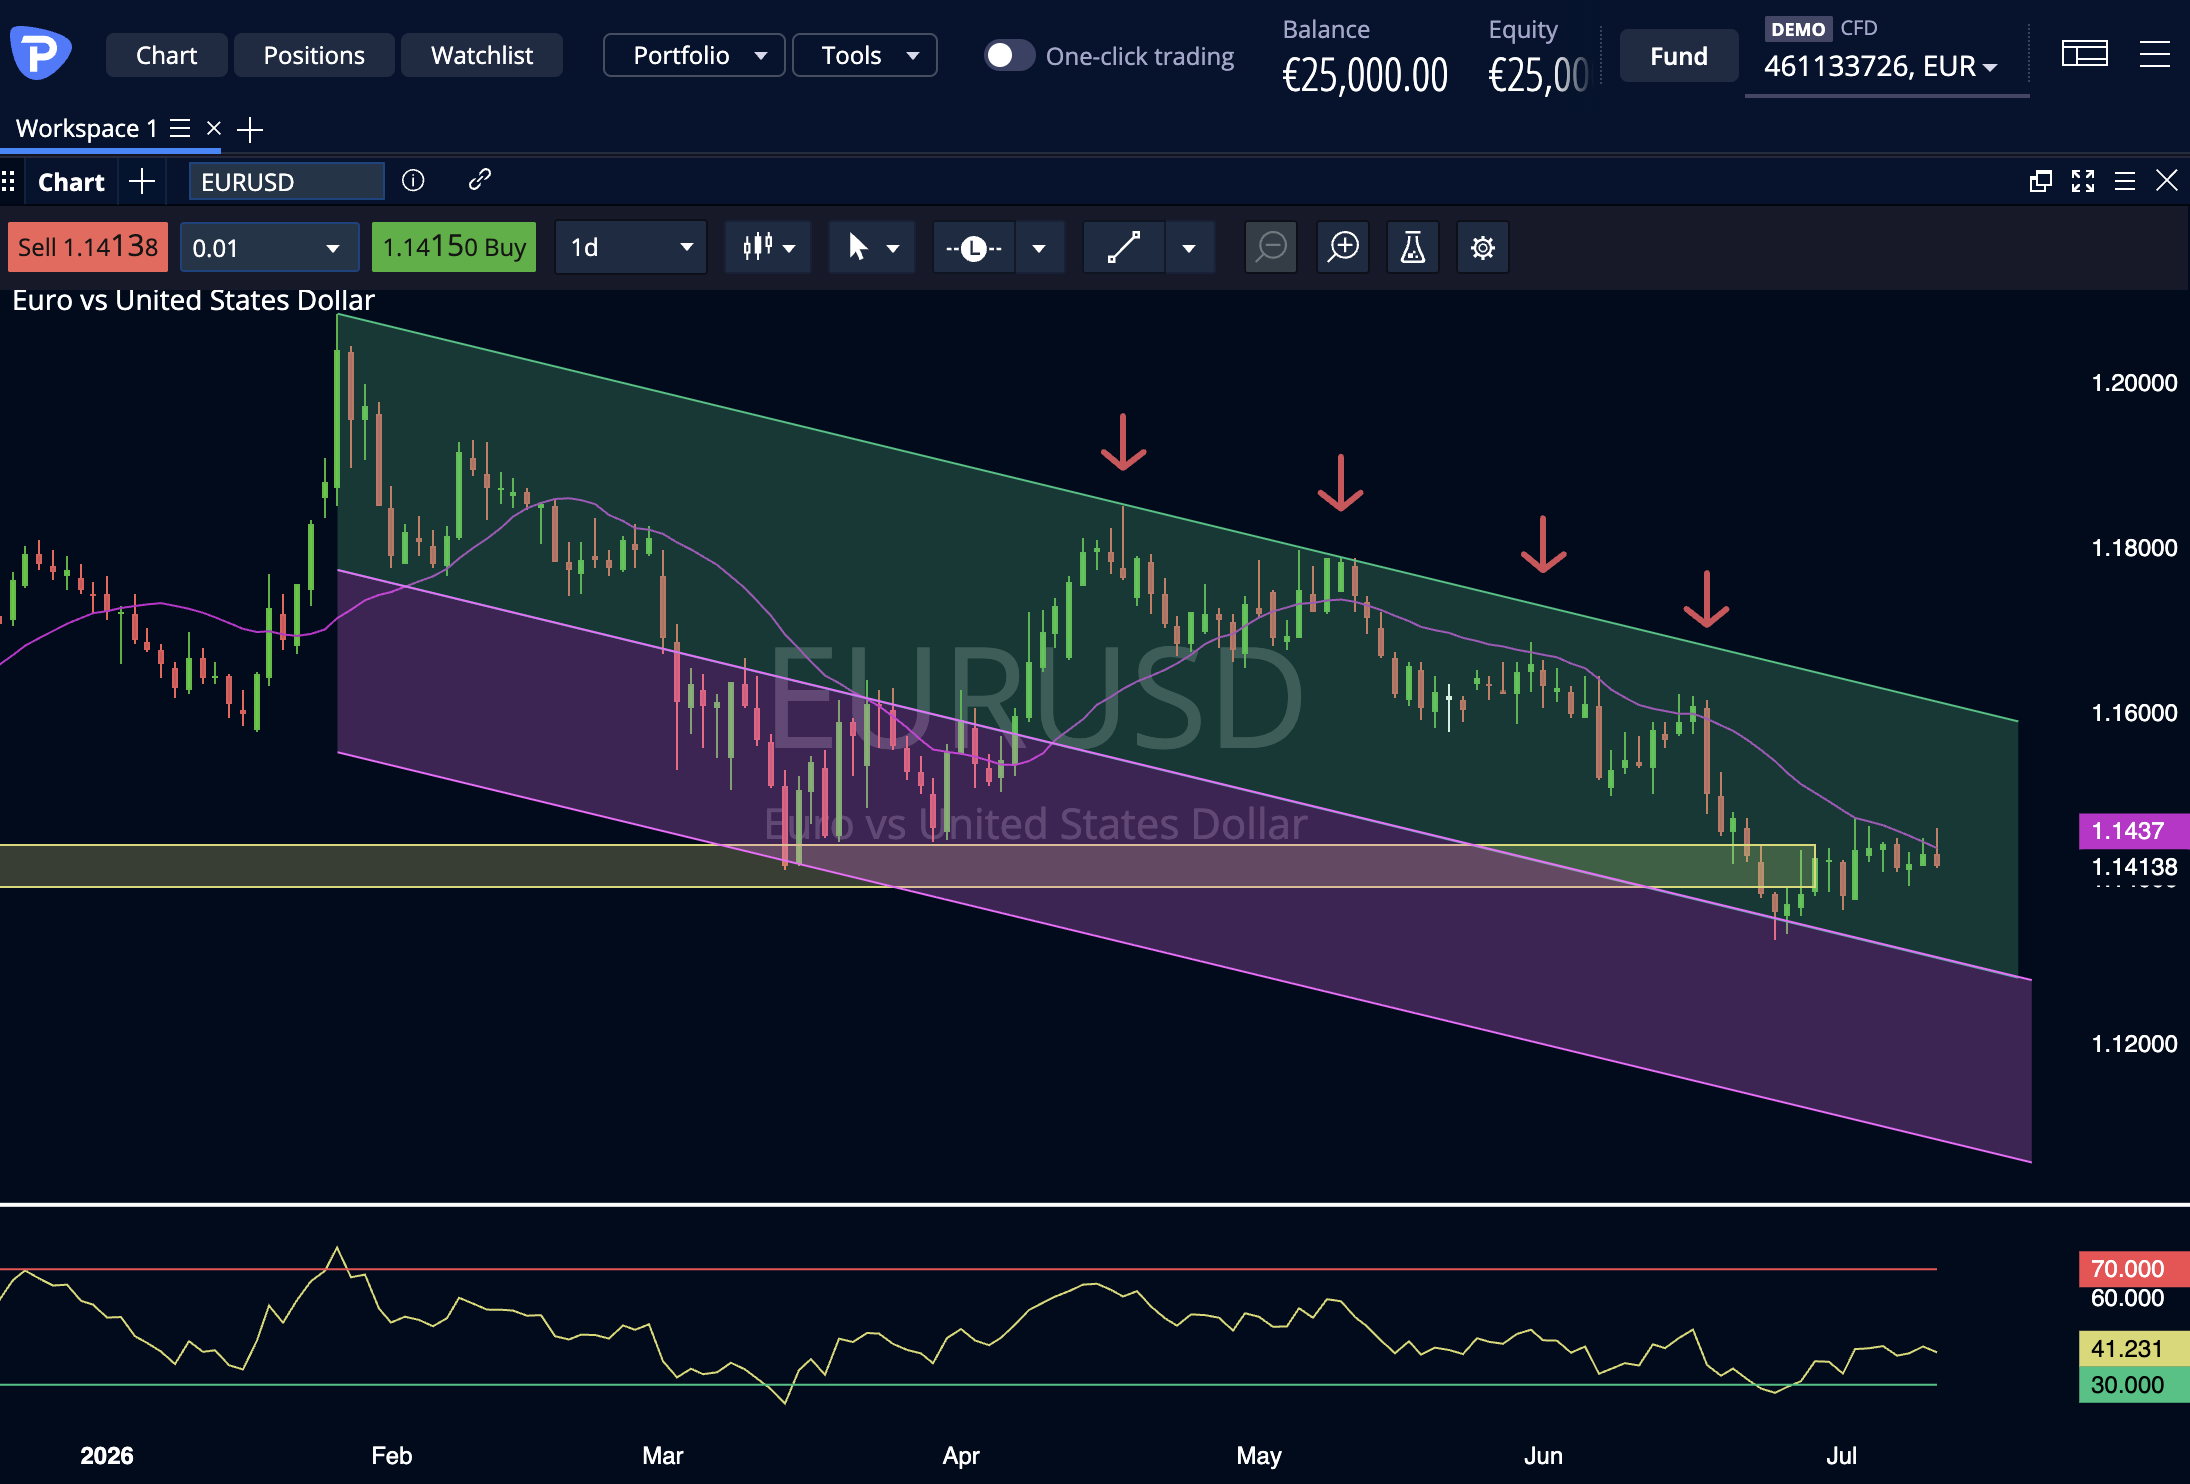Open the 0.01 volume dropdown
This screenshot has width=2190, height=1484.
[x=270, y=247]
